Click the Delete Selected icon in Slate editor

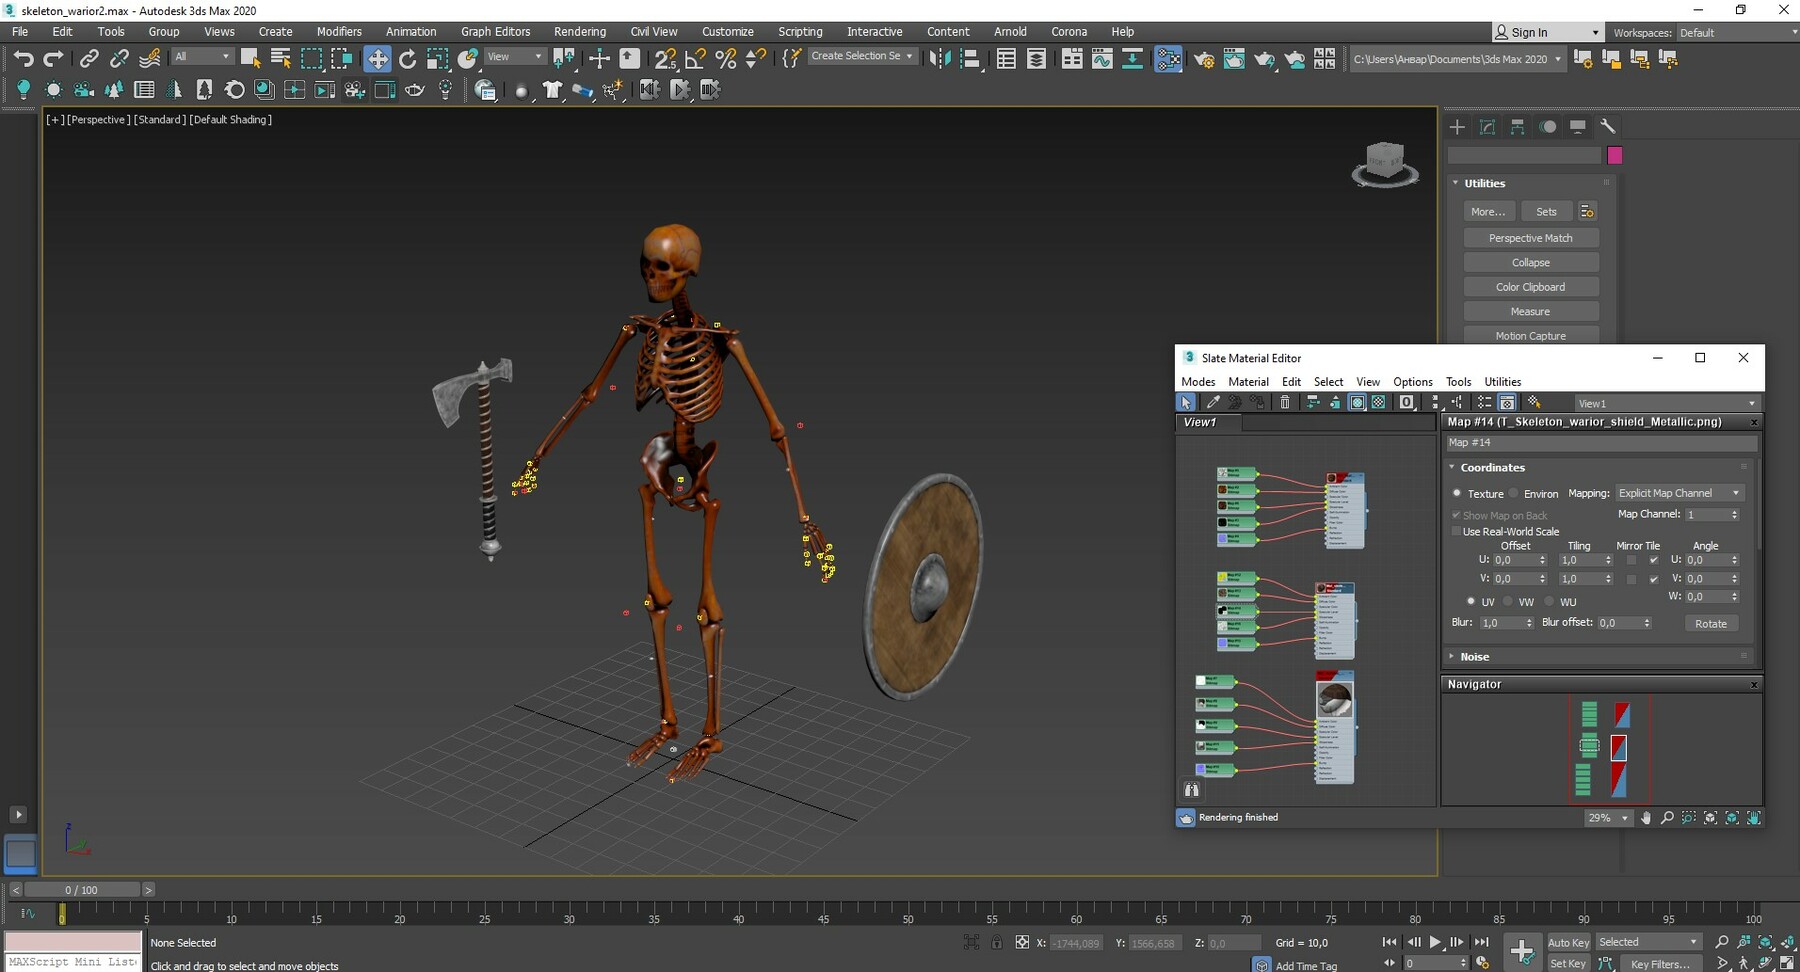tap(1285, 402)
